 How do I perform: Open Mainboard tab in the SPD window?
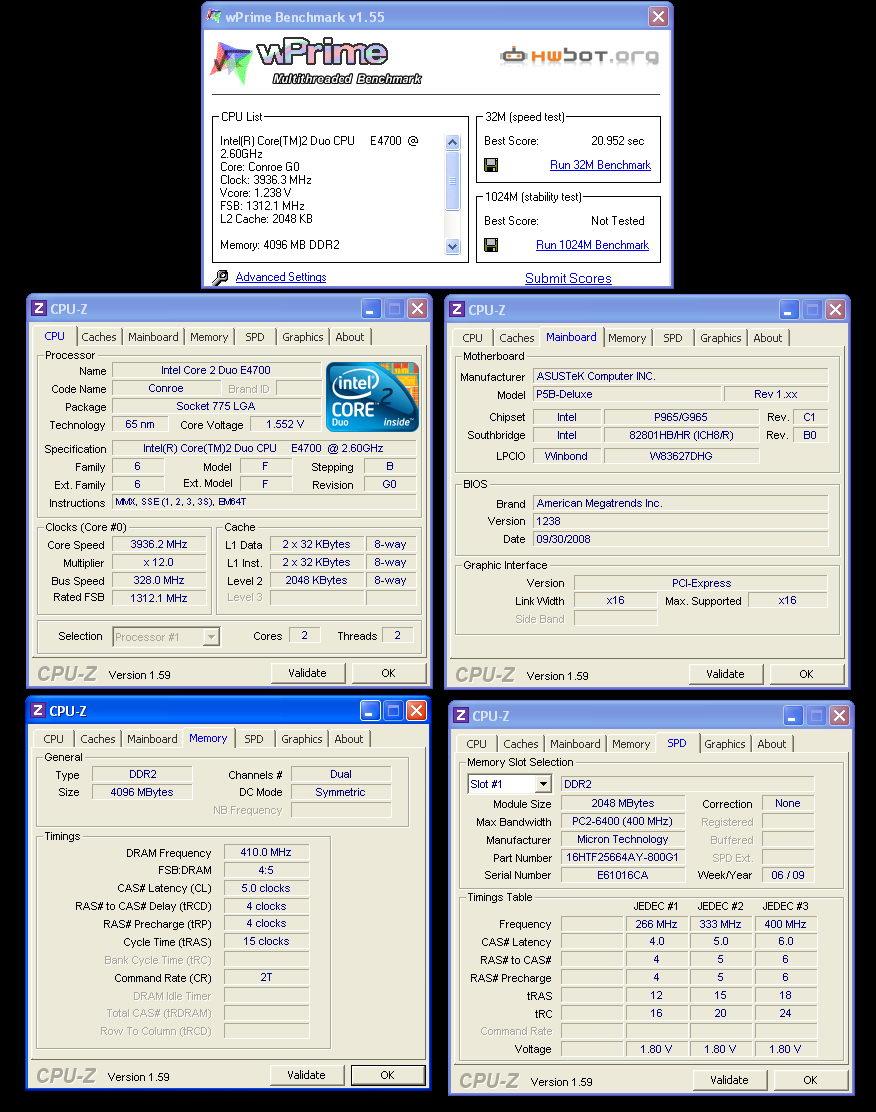click(575, 744)
